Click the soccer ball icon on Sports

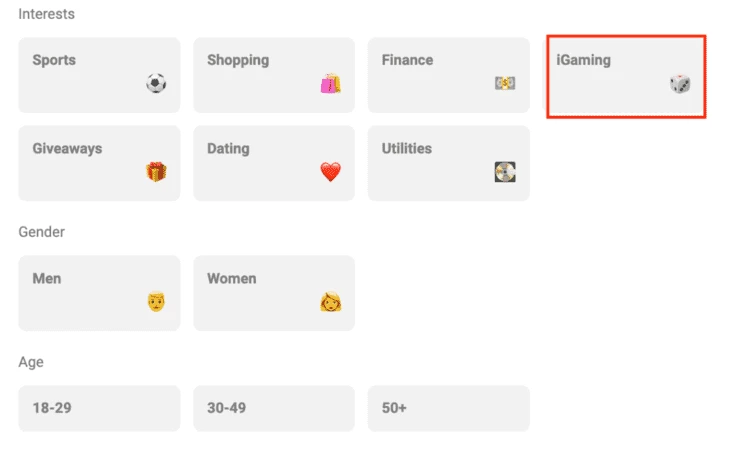click(156, 83)
